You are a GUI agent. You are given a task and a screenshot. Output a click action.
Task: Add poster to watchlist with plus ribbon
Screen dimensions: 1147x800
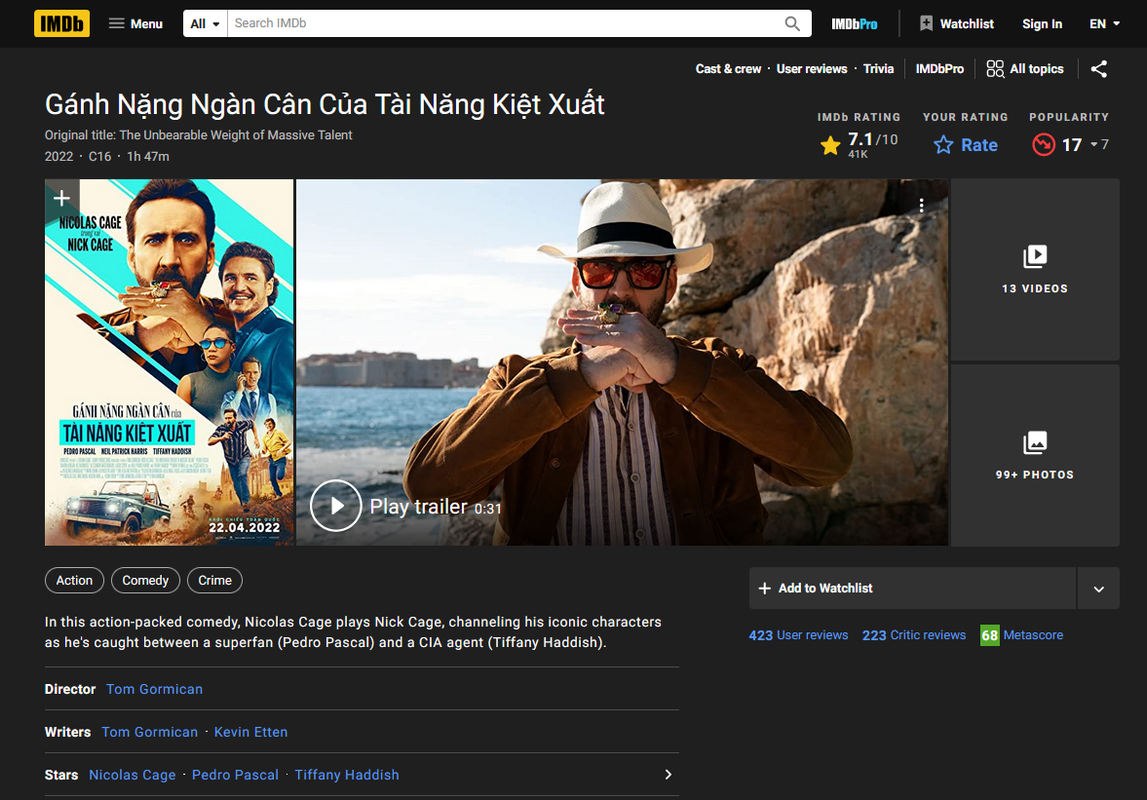62,198
